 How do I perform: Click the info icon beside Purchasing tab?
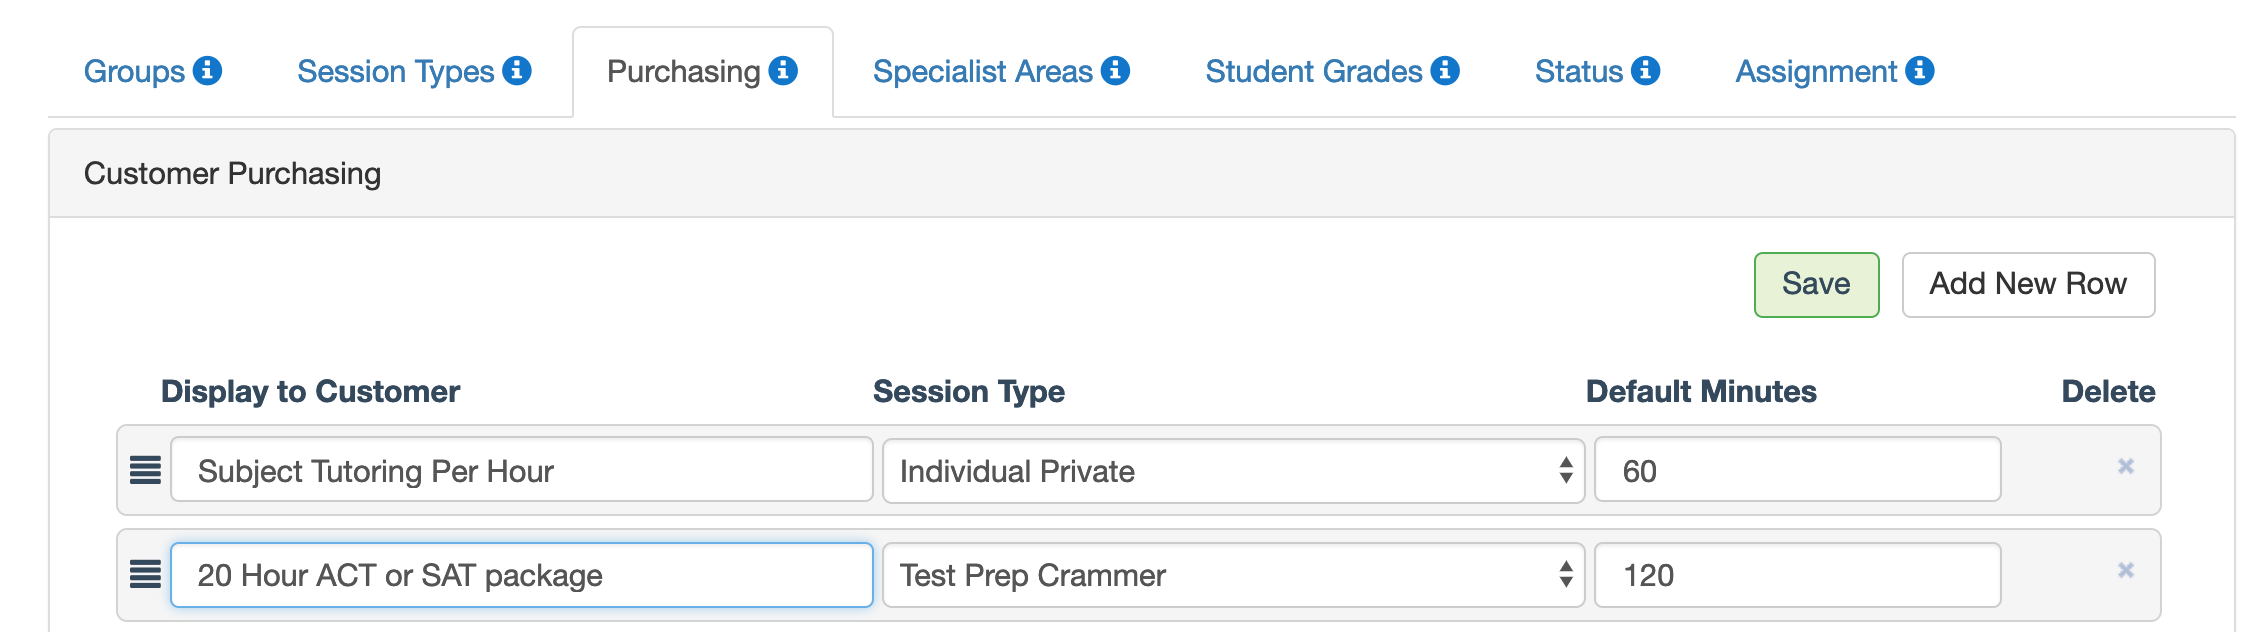click(x=783, y=71)
